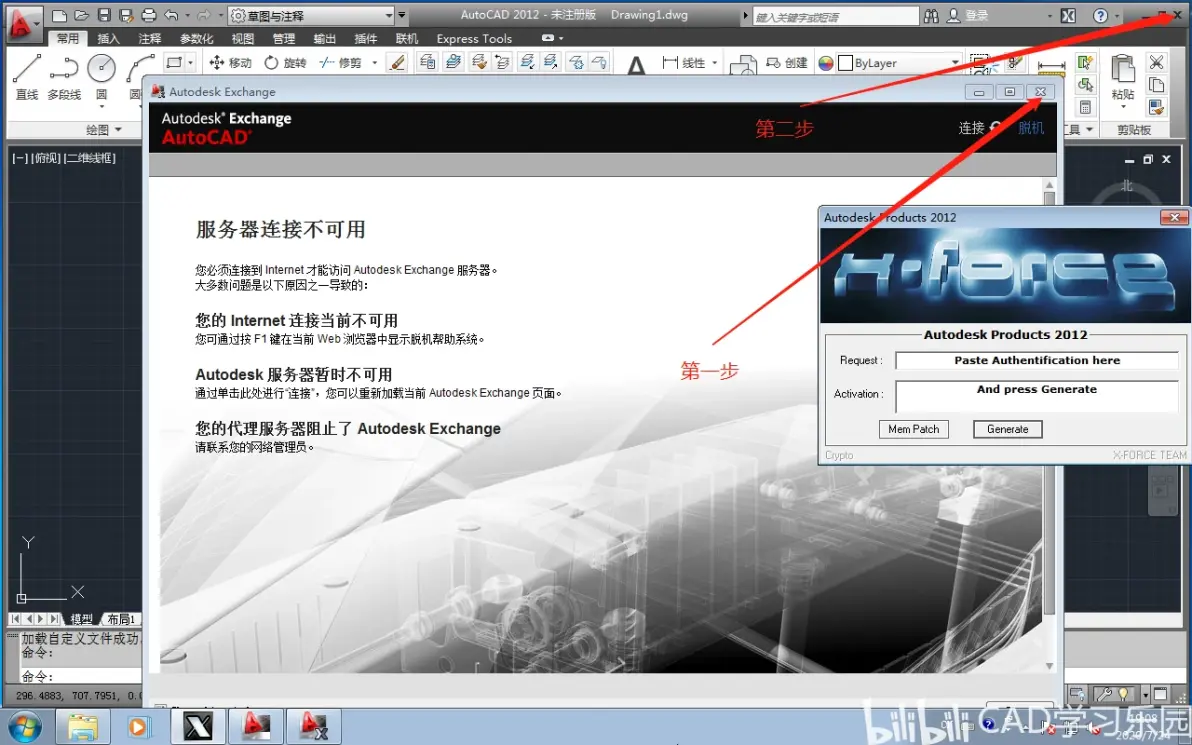Viewport: 1192px width, 745px height.
Task: Click the Sign In (登录) user icon
Action: pyautogui.click(x=967, y=15)
